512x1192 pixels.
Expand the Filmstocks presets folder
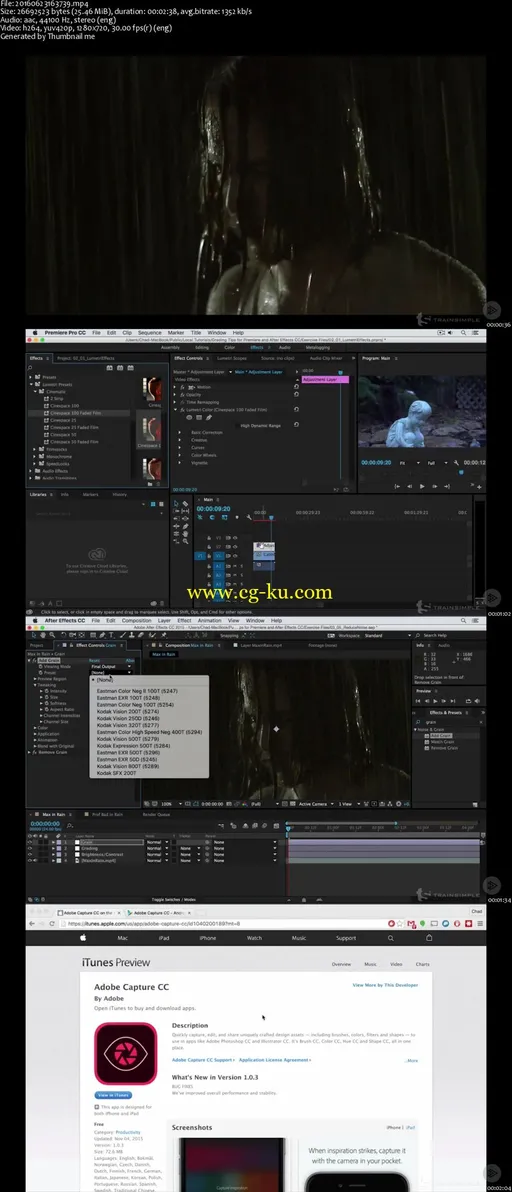point(36,449)
